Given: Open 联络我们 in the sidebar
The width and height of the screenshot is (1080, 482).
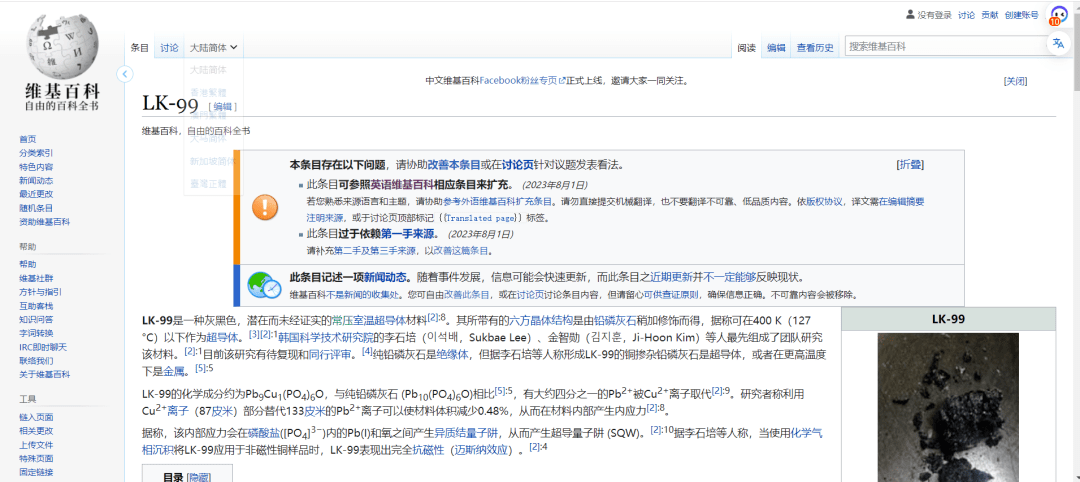Looking at the screenshot, I should (36, 361).
